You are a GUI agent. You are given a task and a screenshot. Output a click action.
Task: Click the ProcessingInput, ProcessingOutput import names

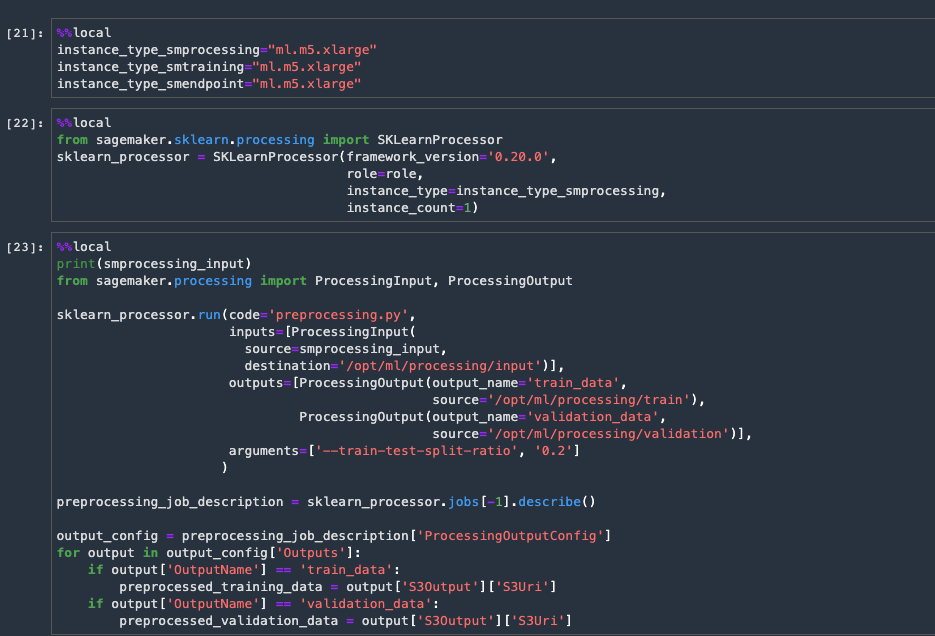pyautogui.click(x=444, y=281)
